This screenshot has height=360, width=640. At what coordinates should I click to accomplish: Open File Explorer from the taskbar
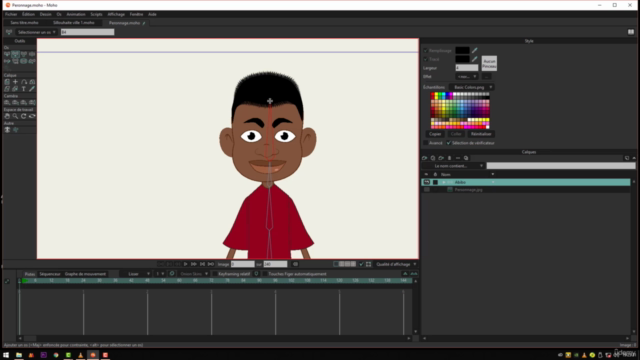pos(19,355)
